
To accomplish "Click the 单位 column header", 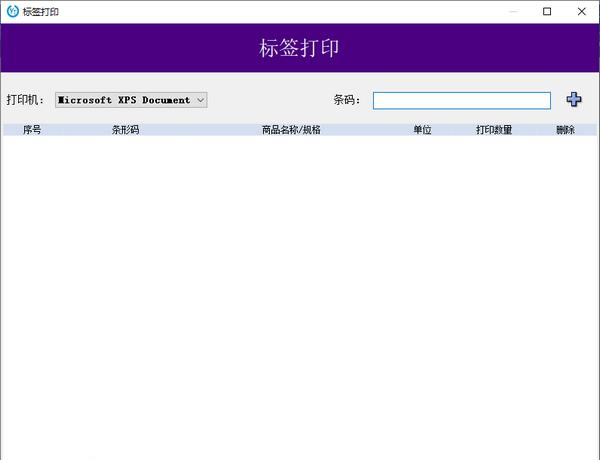I will point(422,130).
